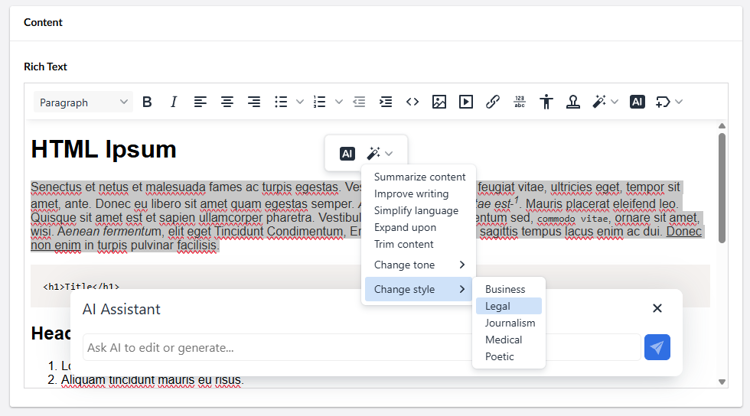Image resolution: width=750 pixels, height=416 pixels.
Task: Insert a link
Action: [493, 102]
